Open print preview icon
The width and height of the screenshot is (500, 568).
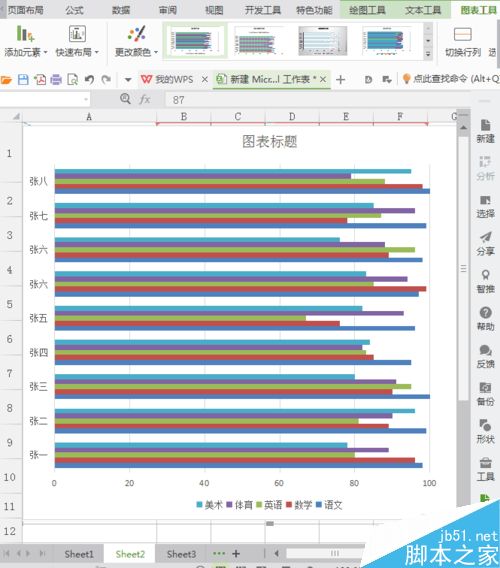tap(72, 79)
